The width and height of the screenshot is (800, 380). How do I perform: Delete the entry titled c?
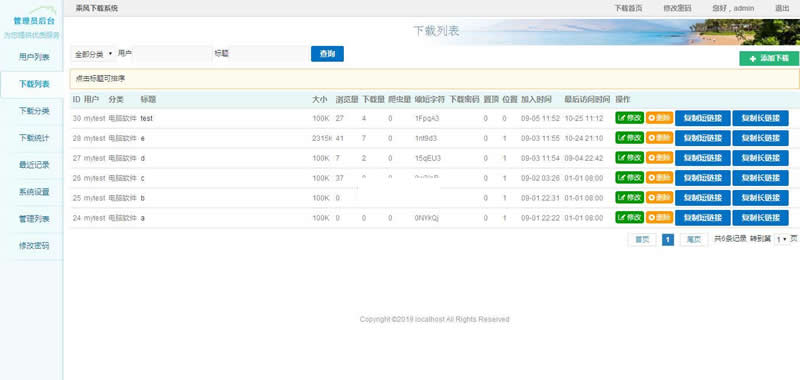(x=659, y=178)
